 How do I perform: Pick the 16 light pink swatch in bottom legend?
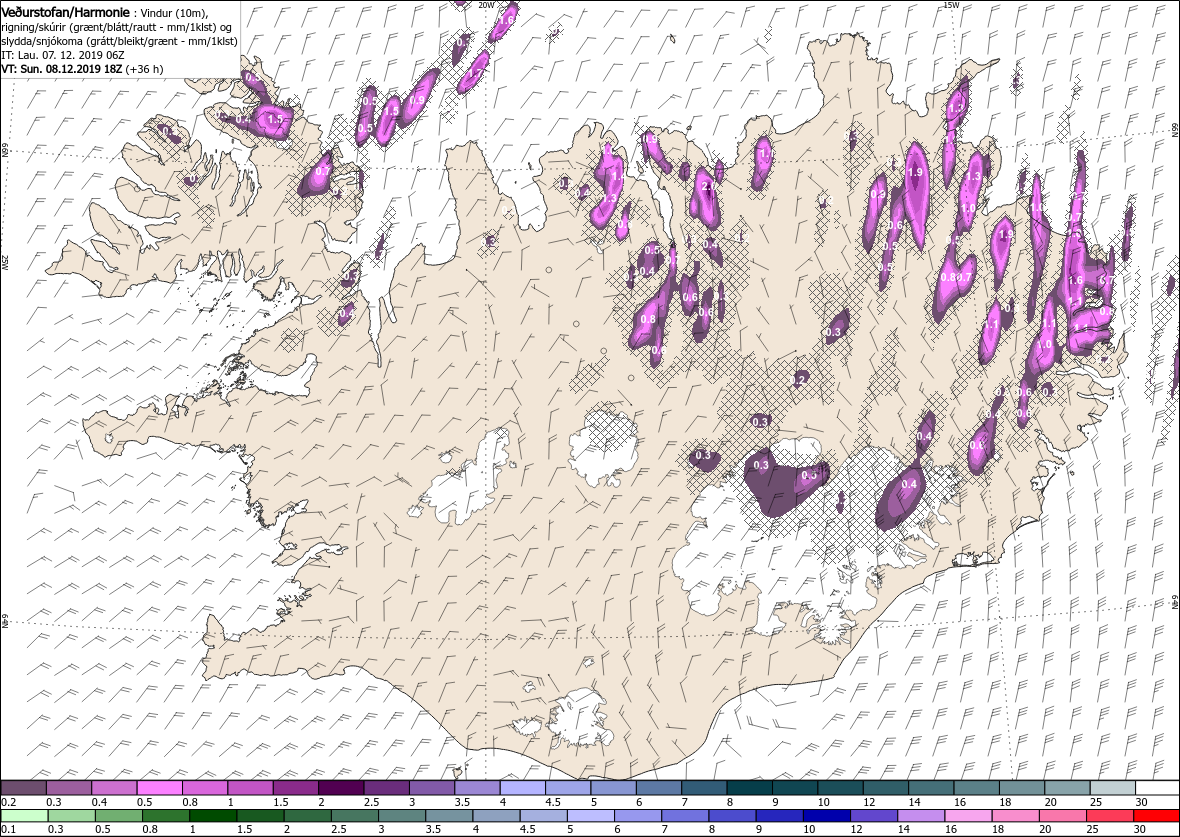coord(967,816)
